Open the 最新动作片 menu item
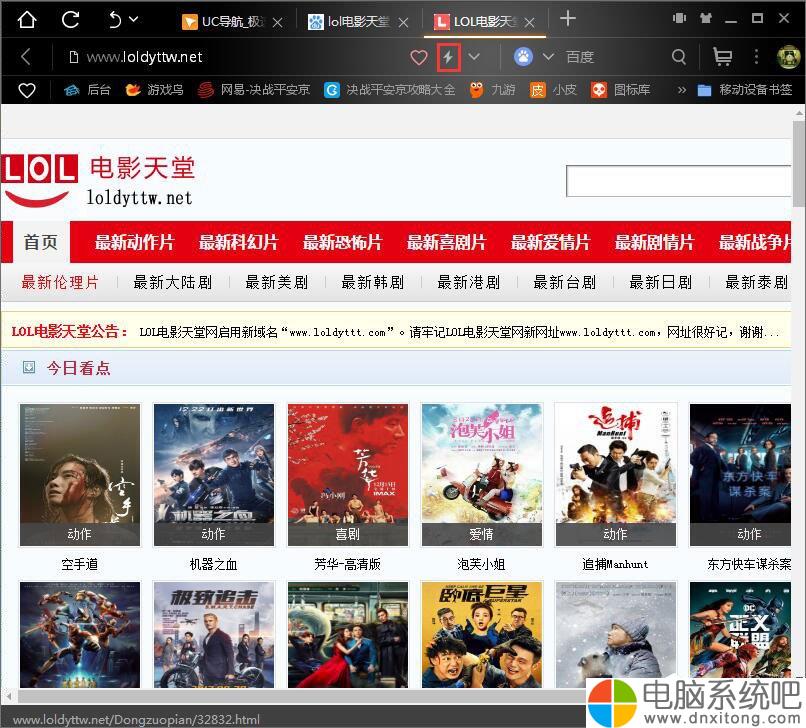 pos(135,242)
